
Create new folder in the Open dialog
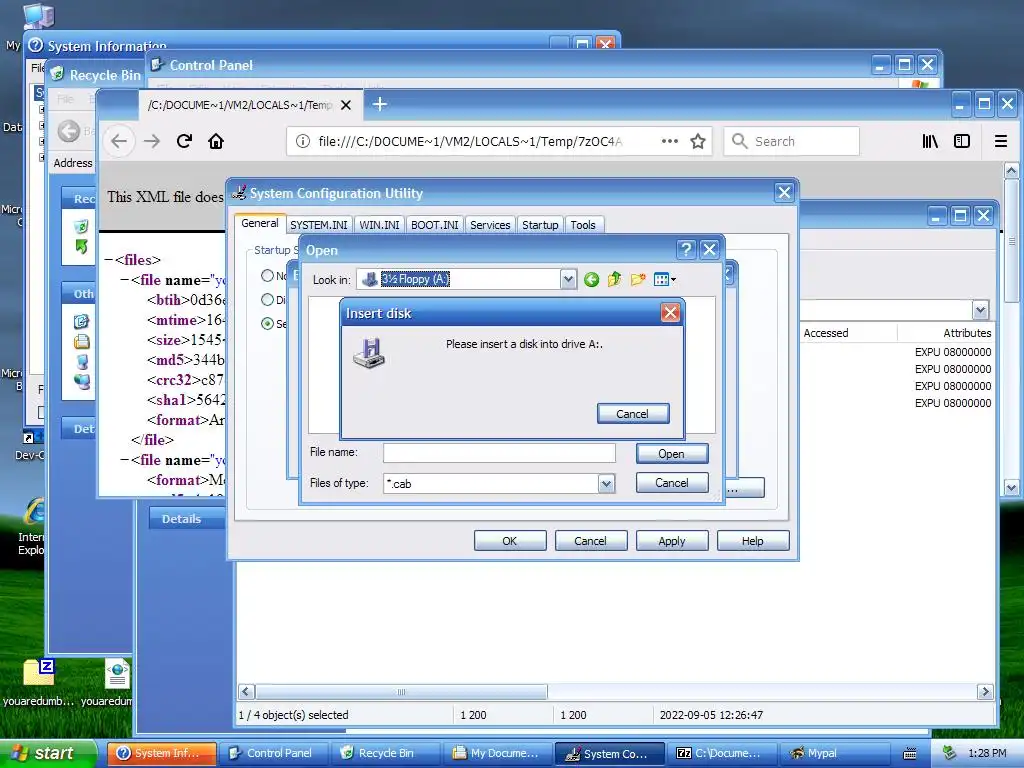637,280
